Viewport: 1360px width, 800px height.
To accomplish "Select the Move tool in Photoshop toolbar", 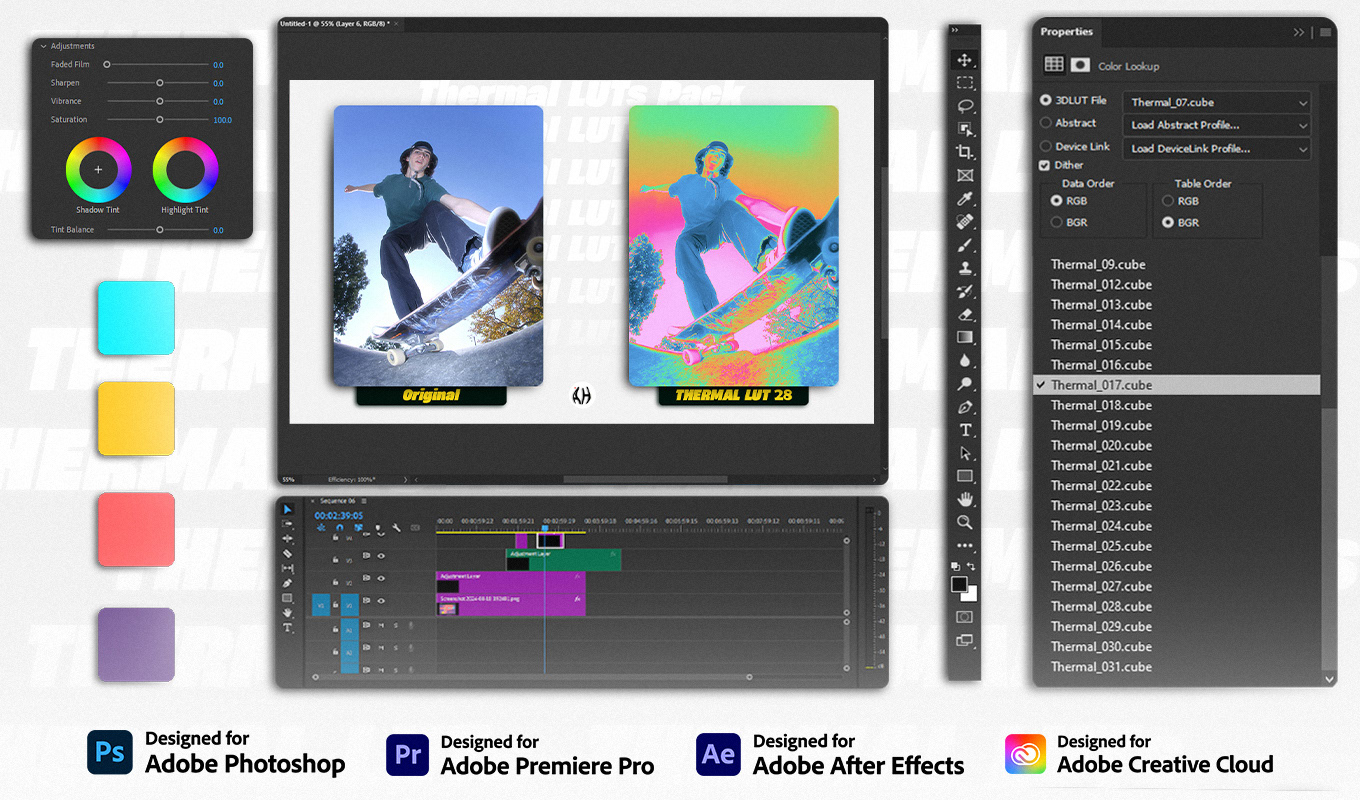I will point(965,60).
